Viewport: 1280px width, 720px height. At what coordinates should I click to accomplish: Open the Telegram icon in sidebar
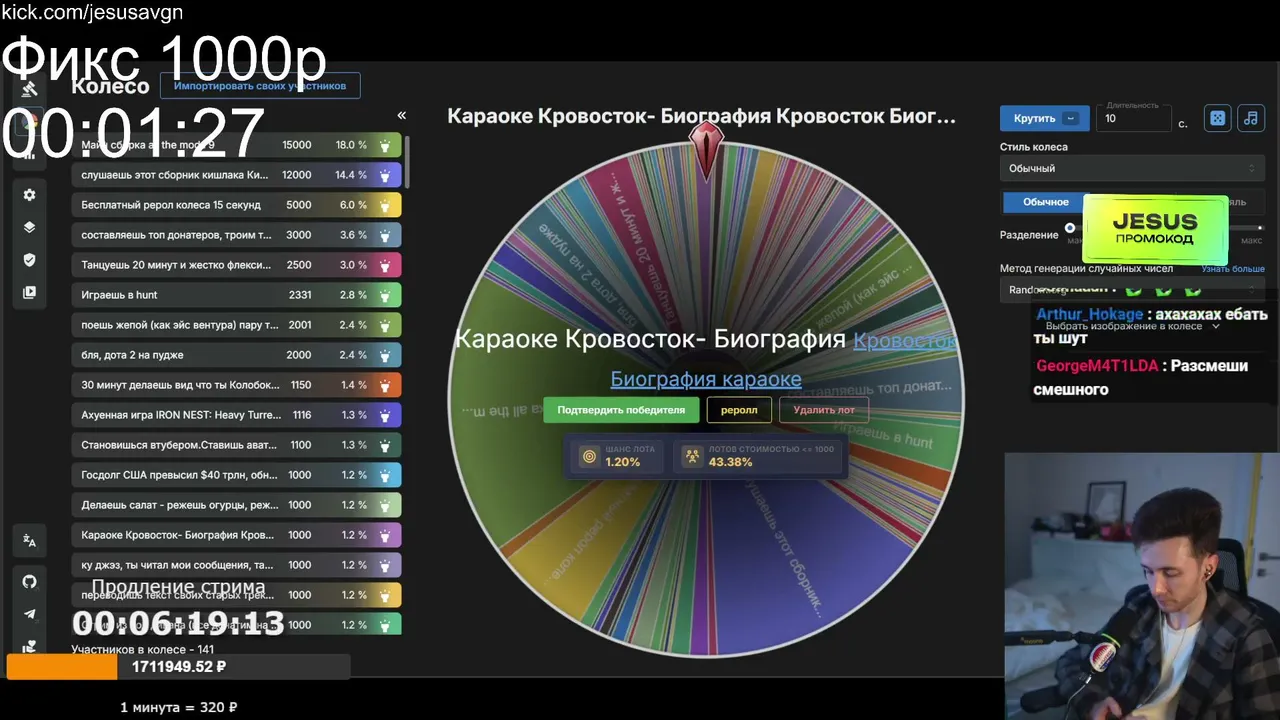30,614
